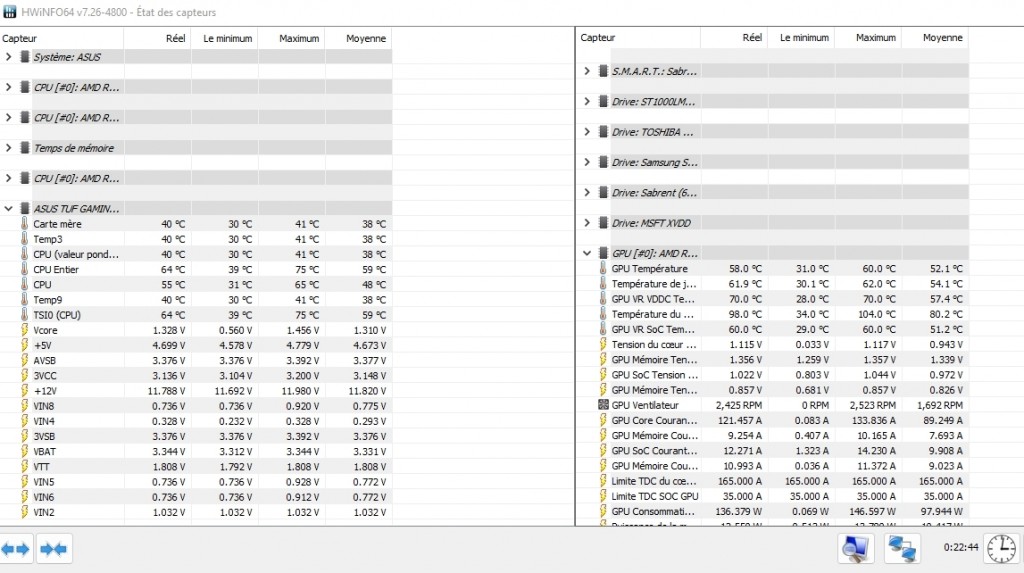Click the Temp3 thermometer icon
The height and width of the screenshot is (573, 1024).
coord(25,239)
